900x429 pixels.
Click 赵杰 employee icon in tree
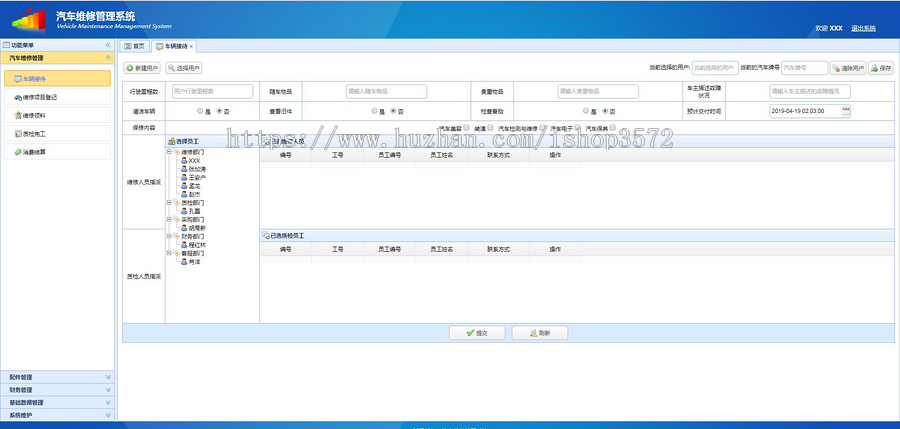click(184, 194)
